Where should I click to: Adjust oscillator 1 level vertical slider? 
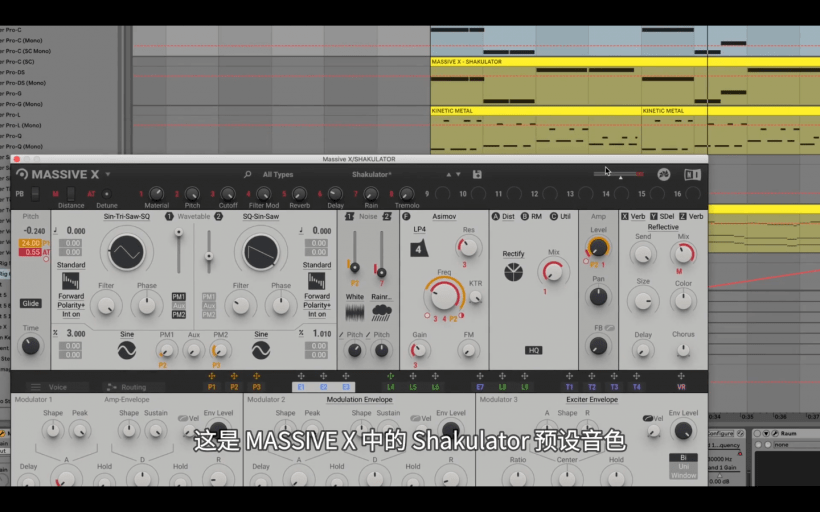[179, 232]
